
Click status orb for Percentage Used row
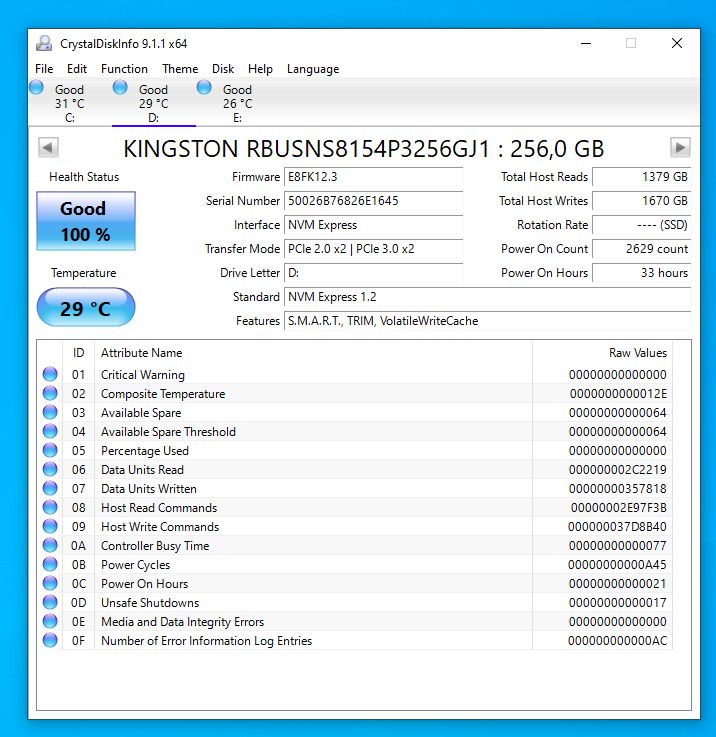pos(50,451)
